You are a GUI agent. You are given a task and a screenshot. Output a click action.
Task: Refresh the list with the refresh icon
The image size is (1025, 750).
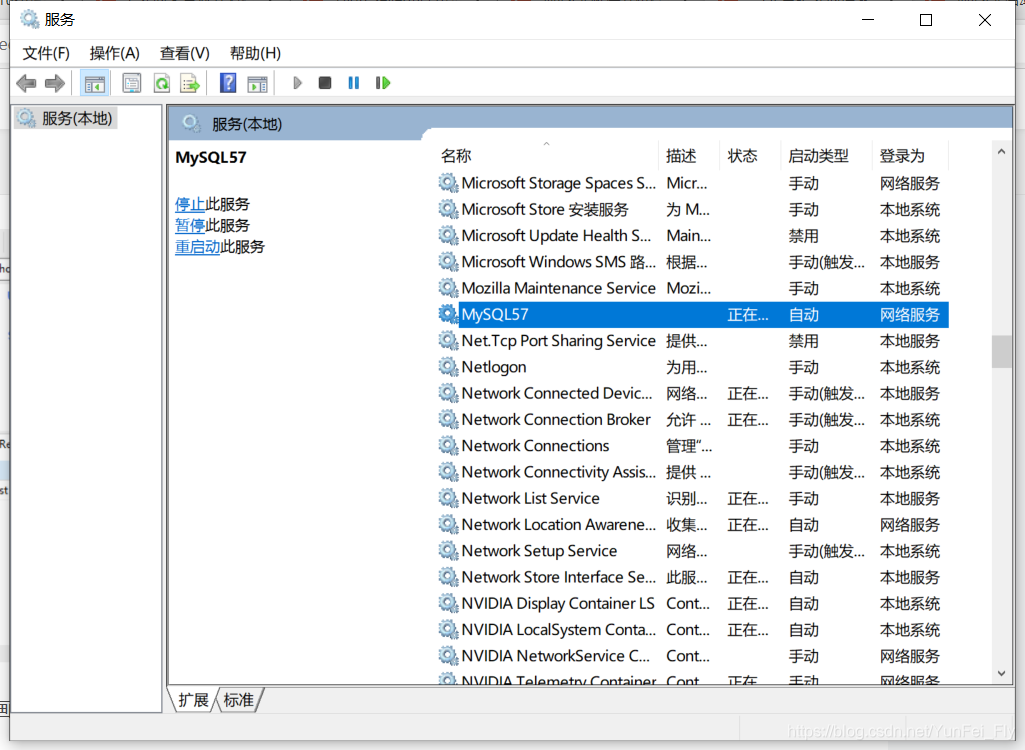160,82
